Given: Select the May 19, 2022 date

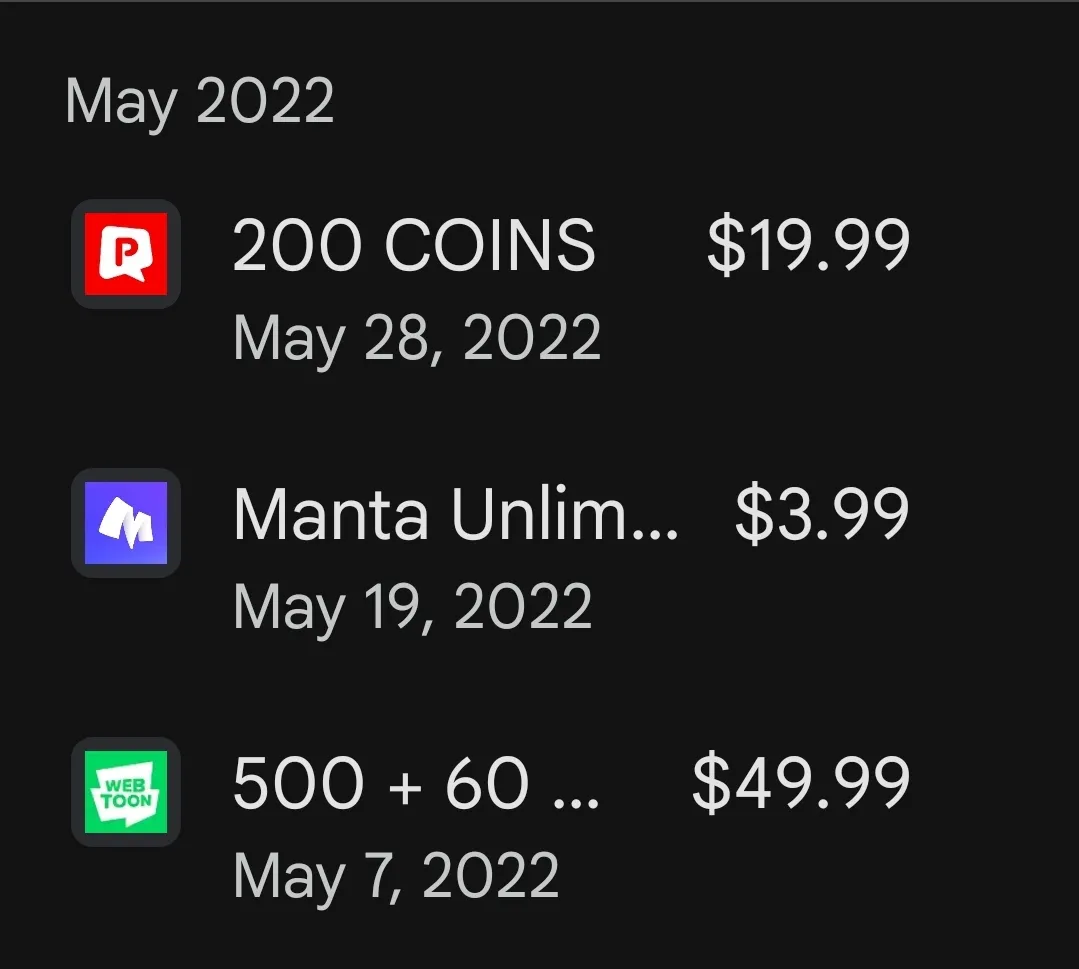Looking at the screenshot, I should (x=412, y=607).
